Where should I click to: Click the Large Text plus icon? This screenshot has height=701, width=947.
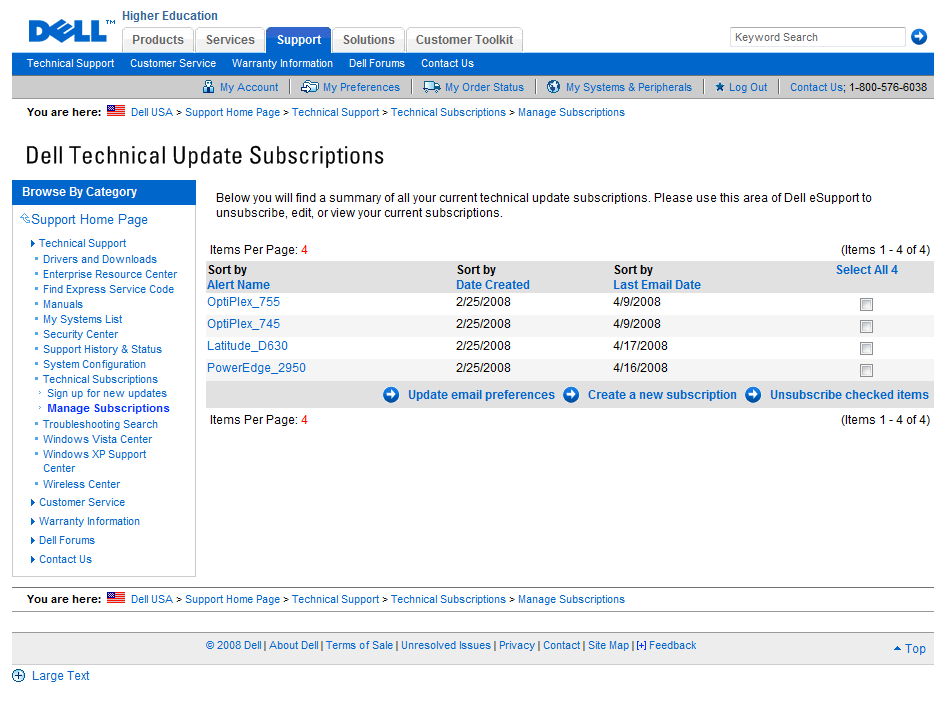point(19,676)
